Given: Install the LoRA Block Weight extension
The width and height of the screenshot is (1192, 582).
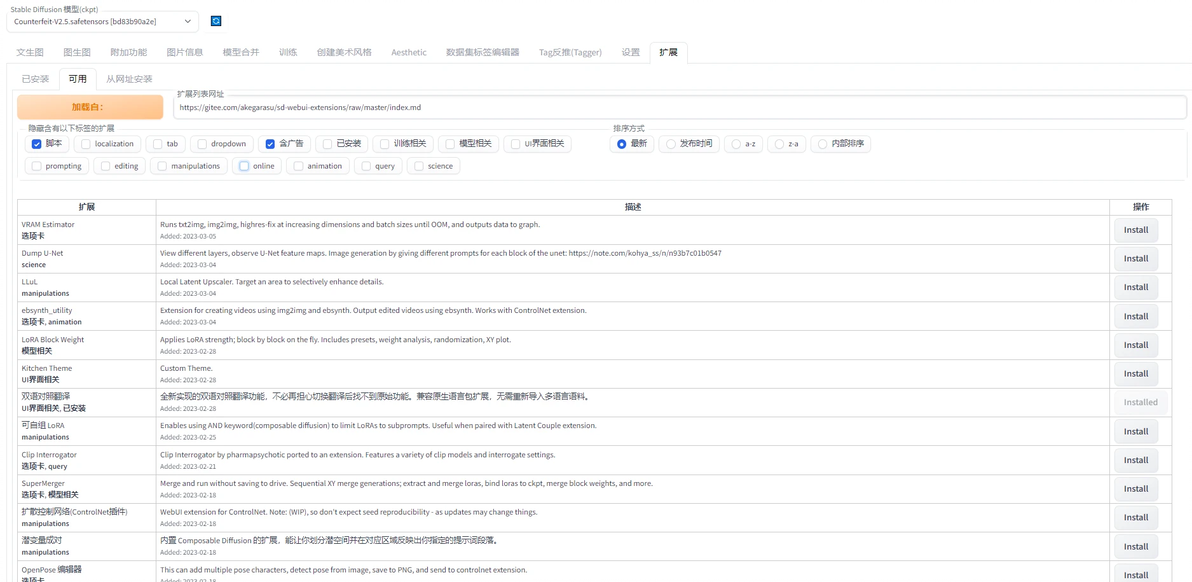Looking at the screenshot, I should pyautogui.click(x=1136, y=345).
